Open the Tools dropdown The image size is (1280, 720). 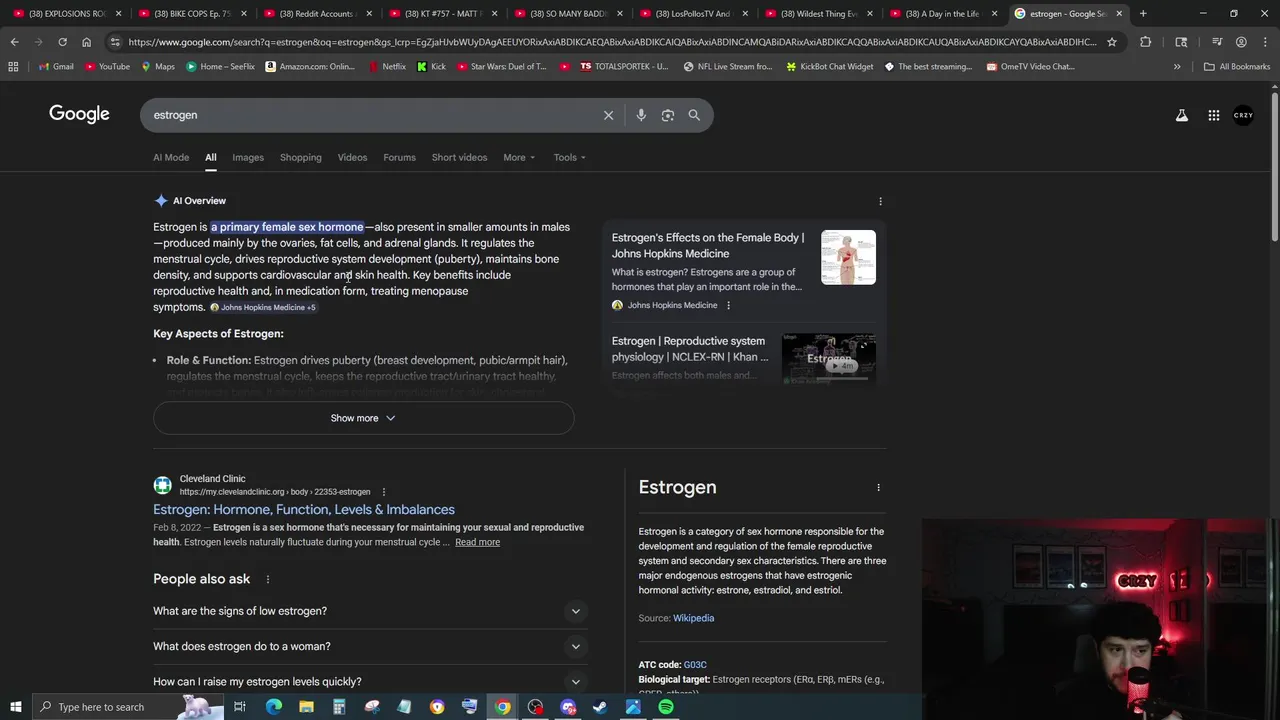(570, 157)
